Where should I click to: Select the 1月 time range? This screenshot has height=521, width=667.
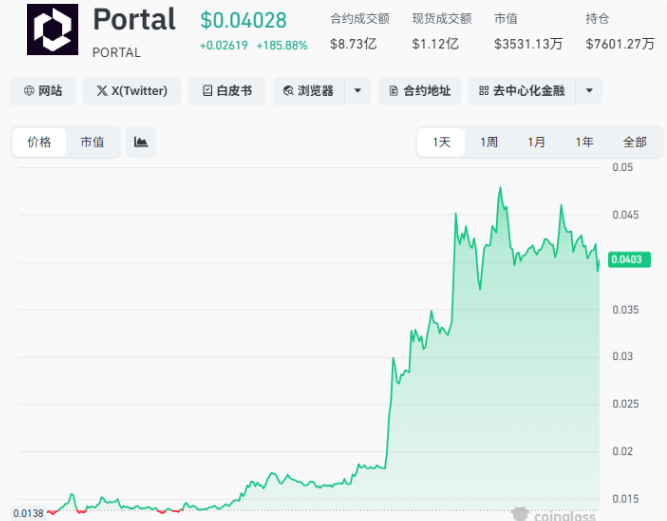click(x=536, y=142)
